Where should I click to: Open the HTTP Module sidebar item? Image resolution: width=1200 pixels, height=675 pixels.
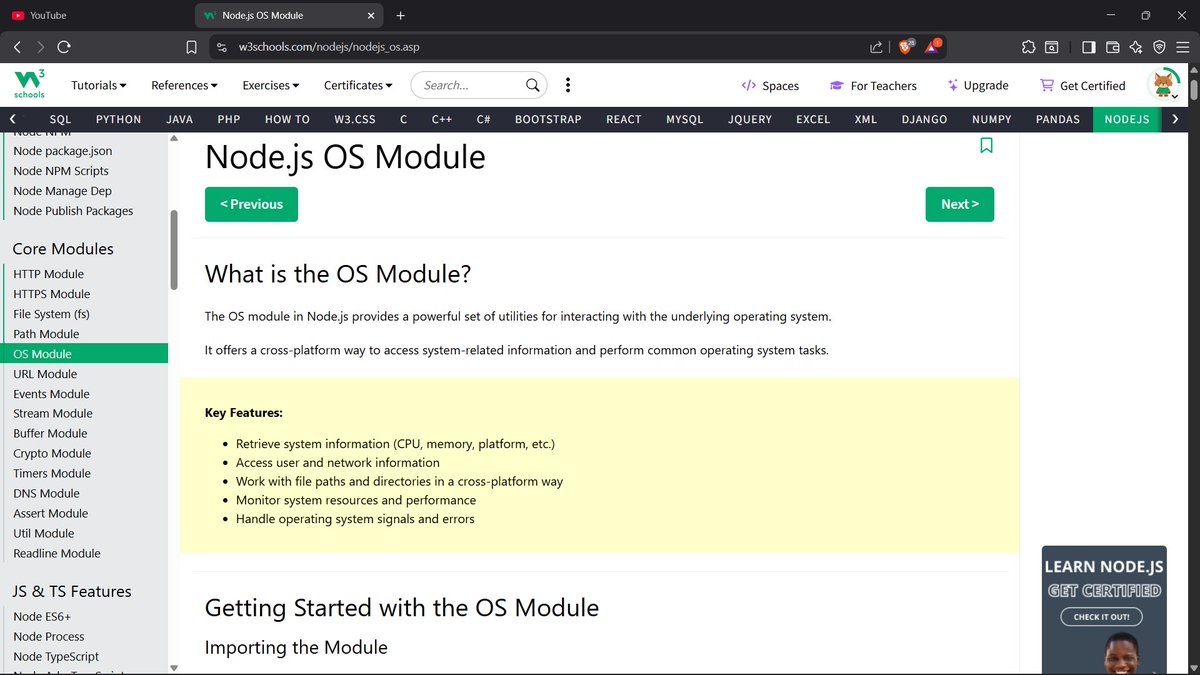pyautogui.click(x=49, y=274)
